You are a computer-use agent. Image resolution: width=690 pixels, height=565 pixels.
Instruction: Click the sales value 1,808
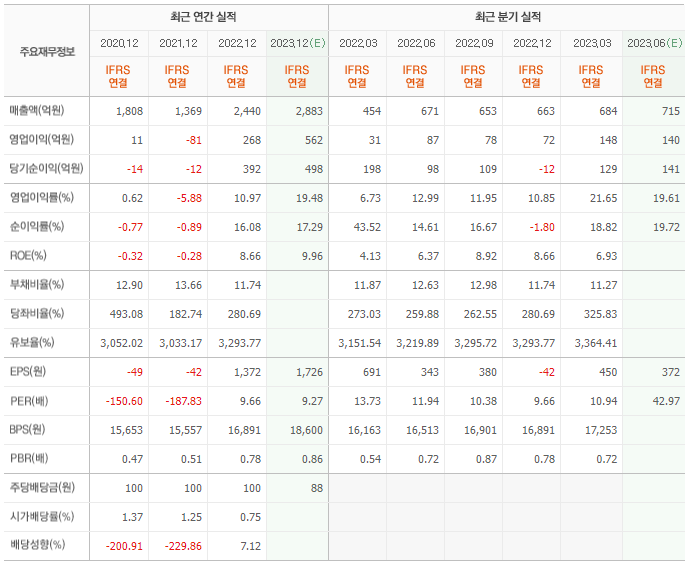(129, 111)
